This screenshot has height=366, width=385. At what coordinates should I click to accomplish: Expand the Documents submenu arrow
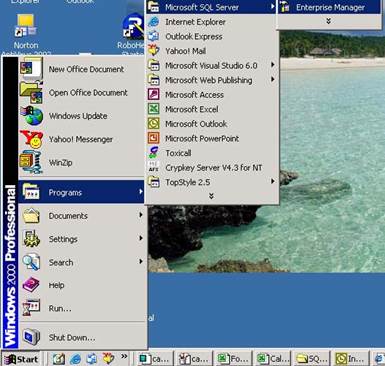[141, 215]
